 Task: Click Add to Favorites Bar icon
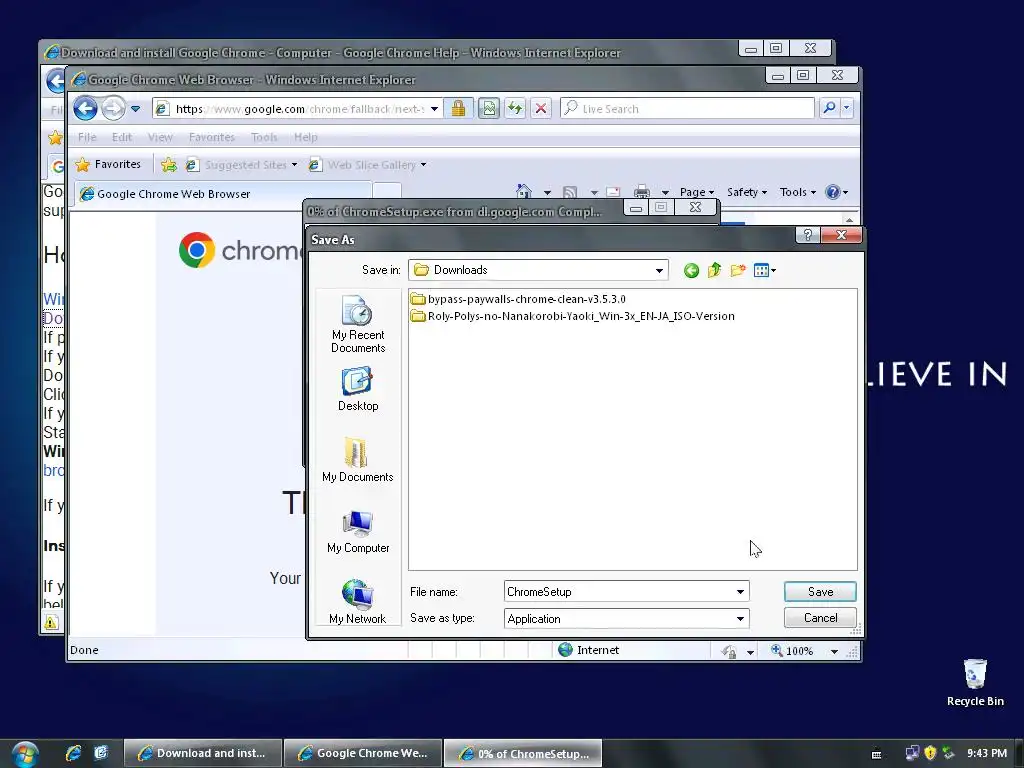[168, 165]
